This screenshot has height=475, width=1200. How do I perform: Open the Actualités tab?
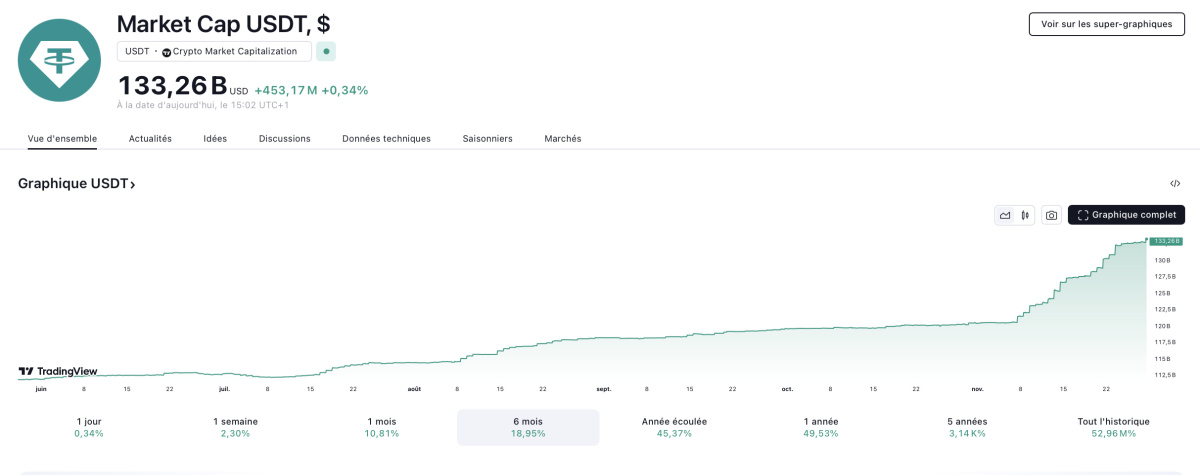(x=150, y=138)
